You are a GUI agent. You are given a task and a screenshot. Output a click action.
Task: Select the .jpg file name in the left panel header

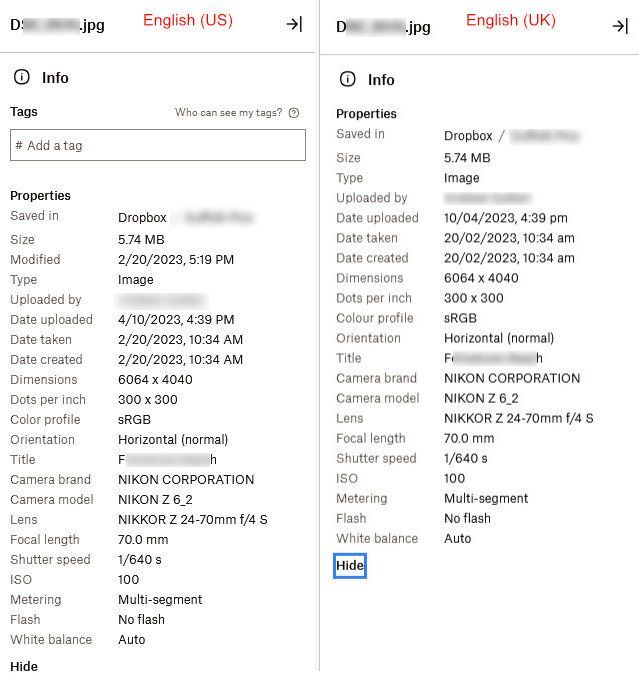57,25
